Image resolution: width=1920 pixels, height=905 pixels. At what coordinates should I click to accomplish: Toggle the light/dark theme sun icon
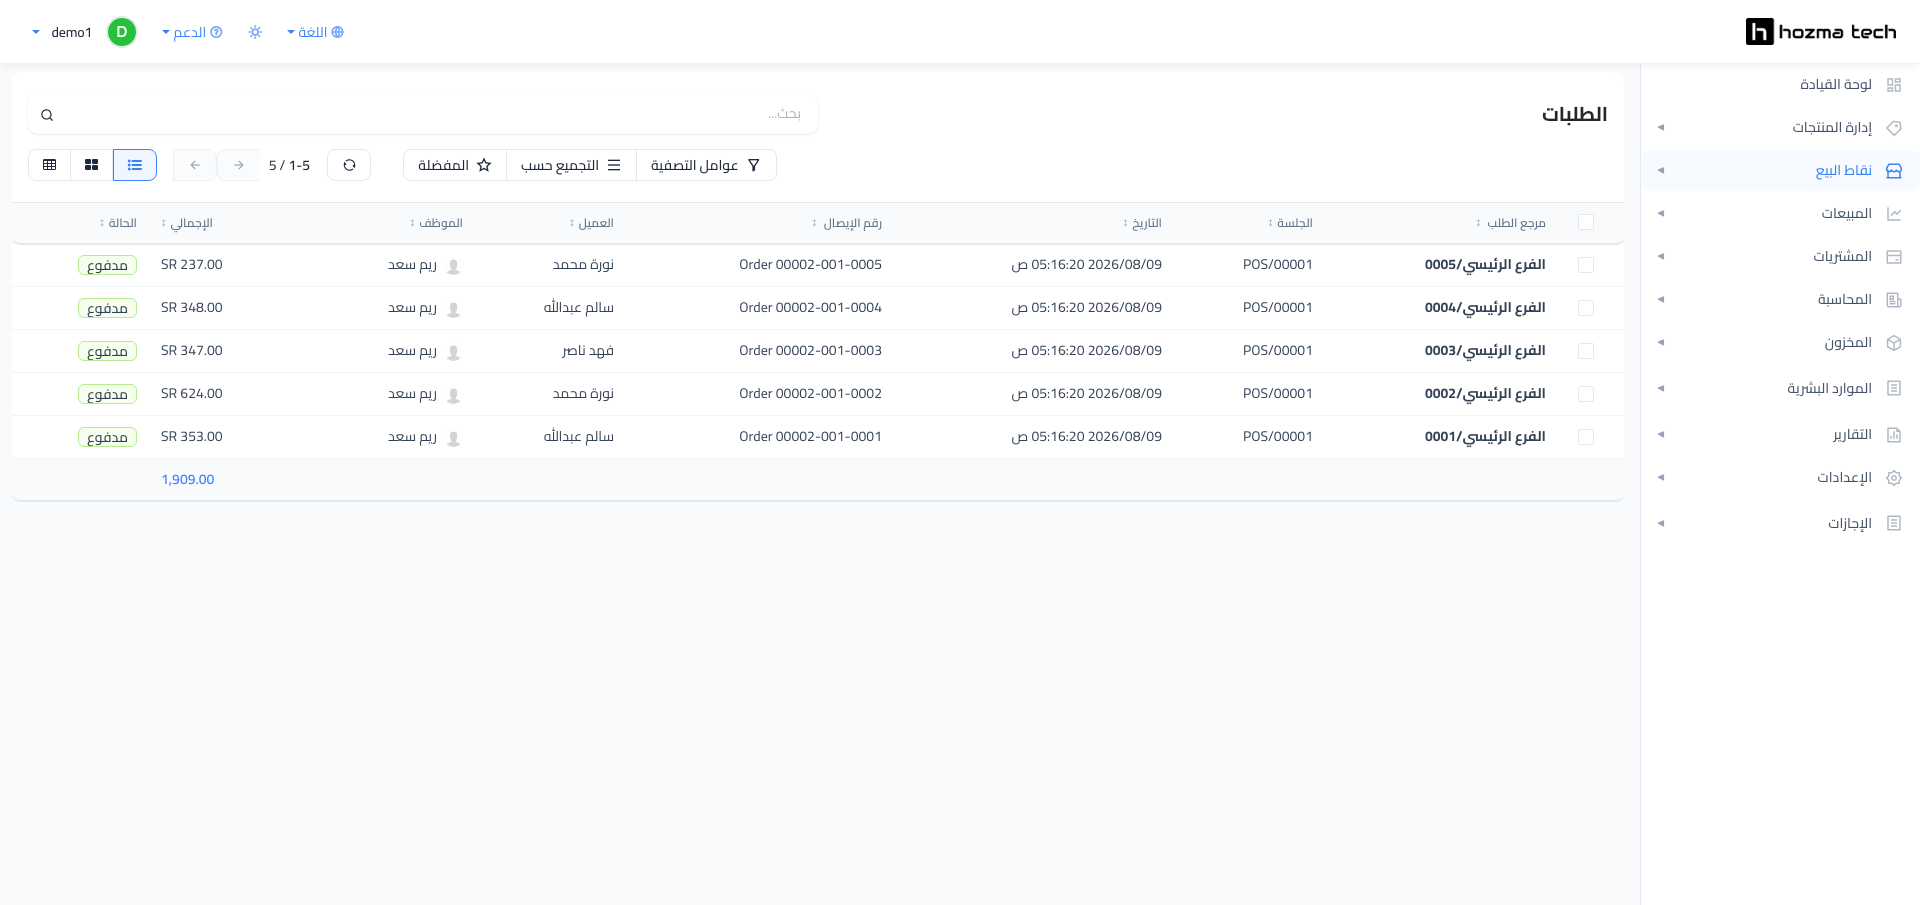click(255, 32)
